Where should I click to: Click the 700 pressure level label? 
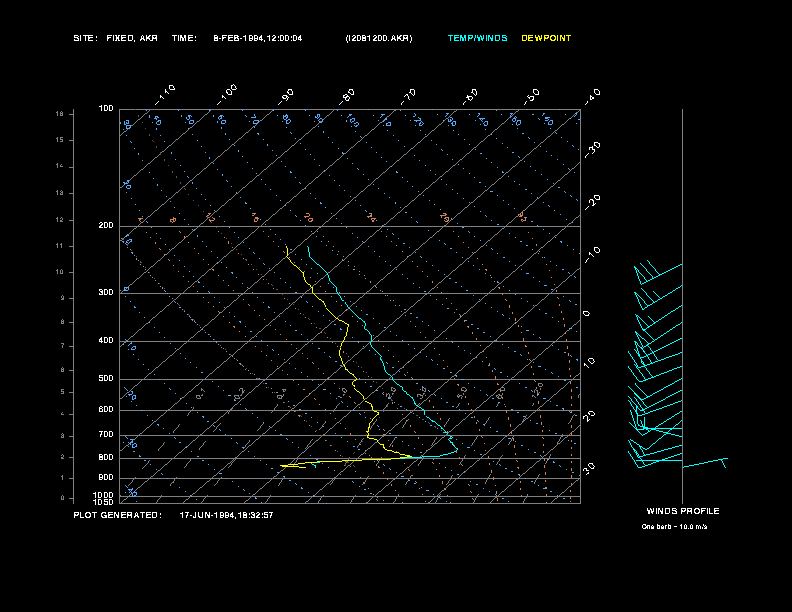106,434
